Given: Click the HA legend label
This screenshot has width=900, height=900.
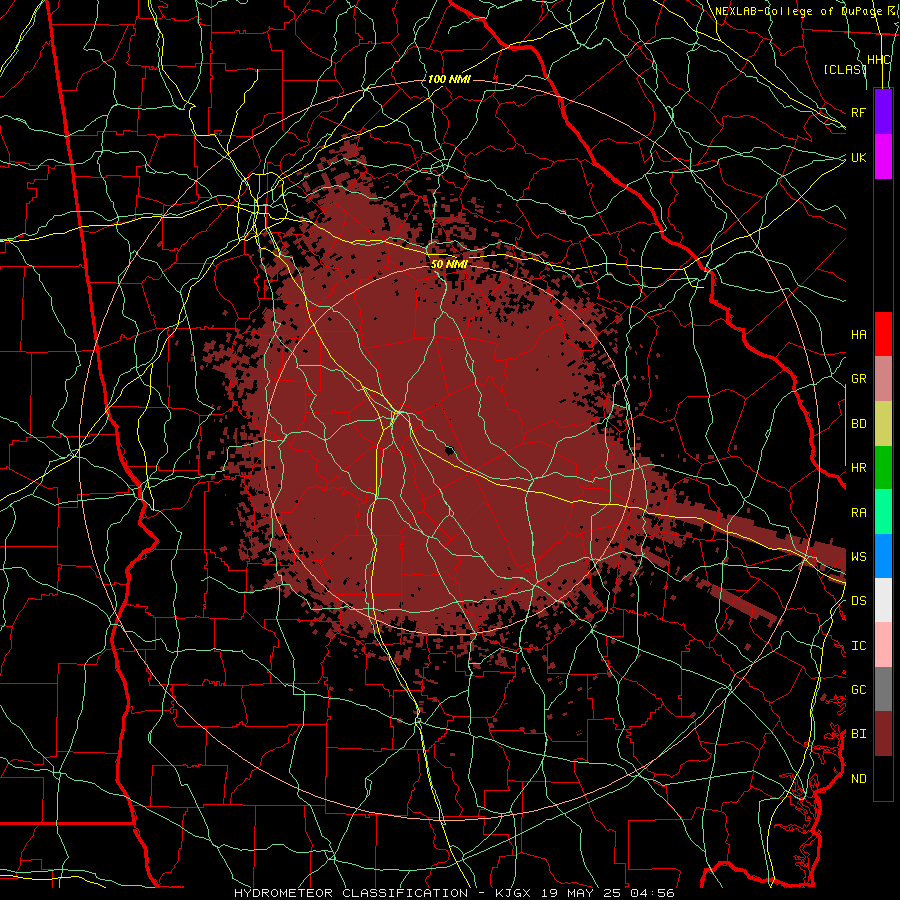Looking at the screenshot, I should tap(858, 334).
